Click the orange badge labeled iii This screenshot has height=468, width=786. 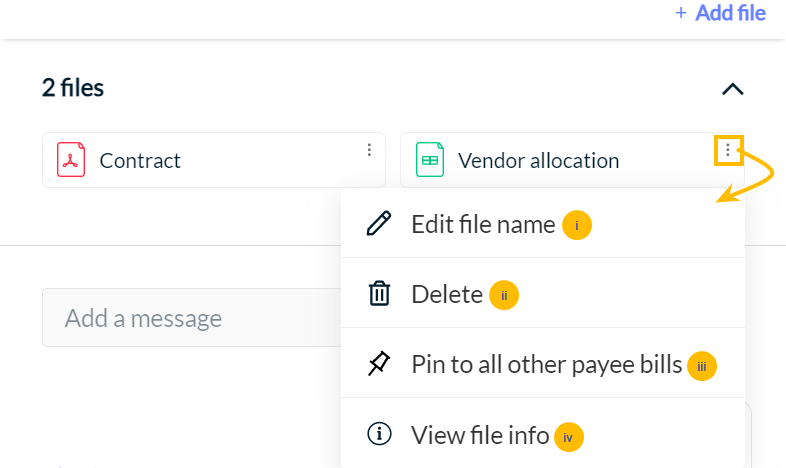click(702, 366)
